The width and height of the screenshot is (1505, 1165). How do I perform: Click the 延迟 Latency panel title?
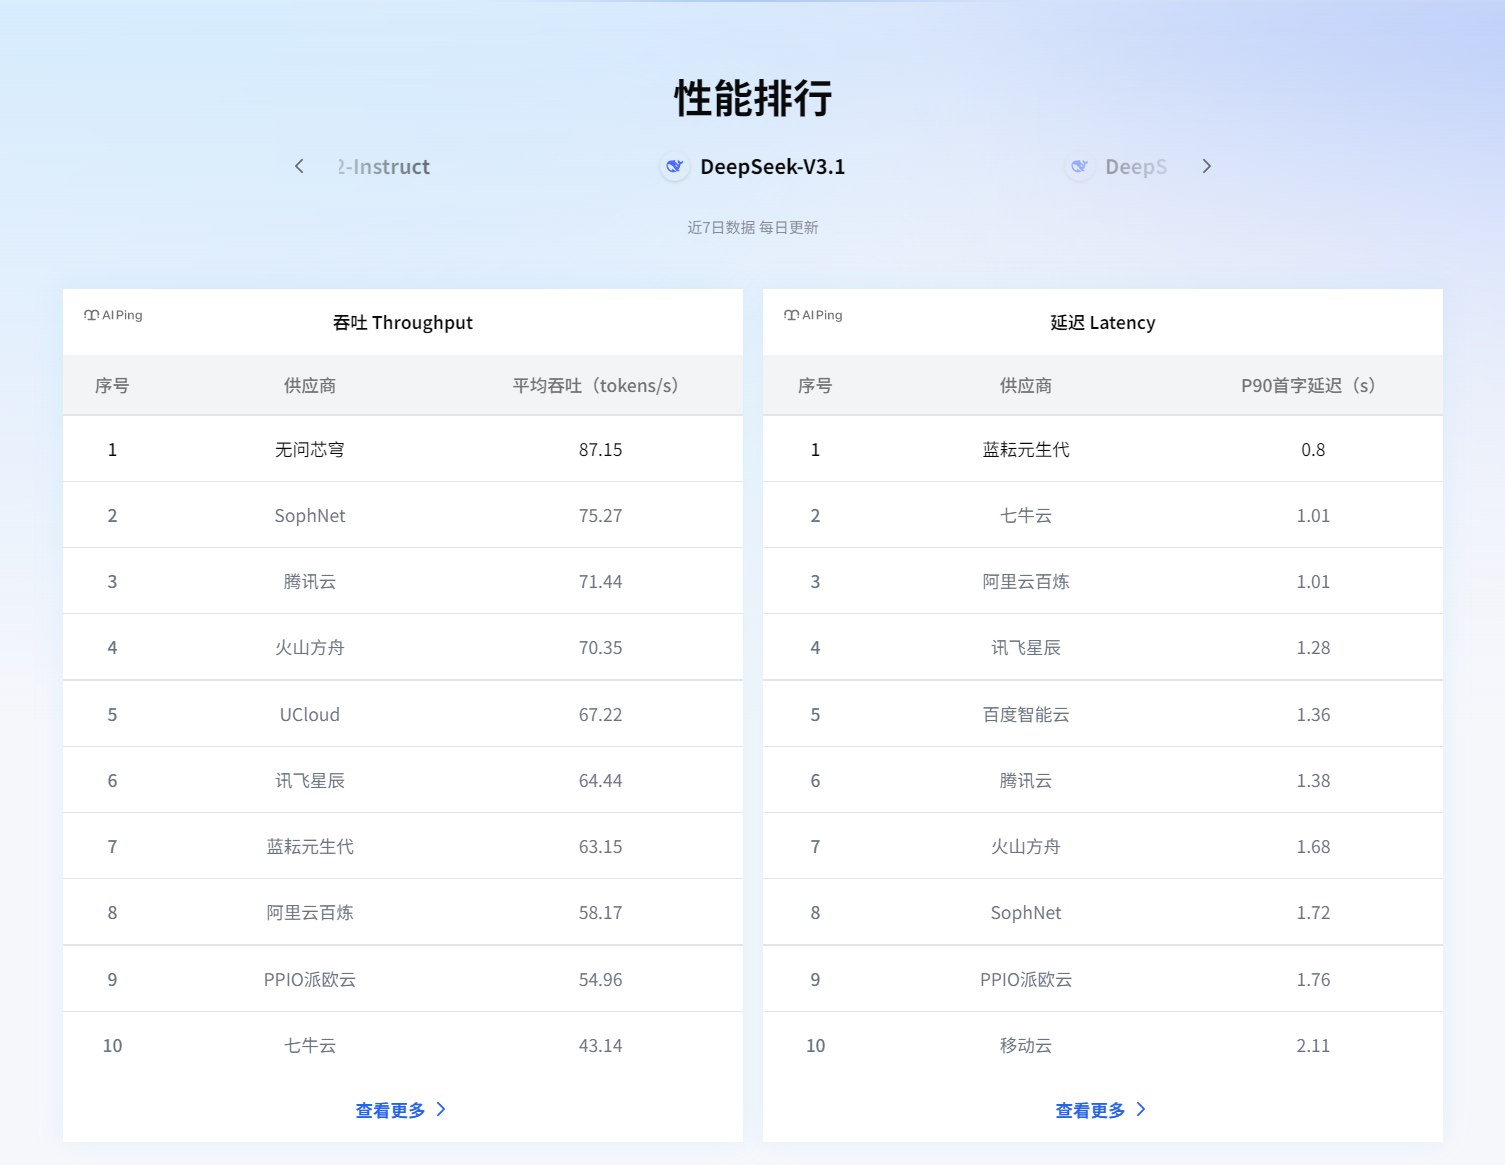click(1103, 322)
